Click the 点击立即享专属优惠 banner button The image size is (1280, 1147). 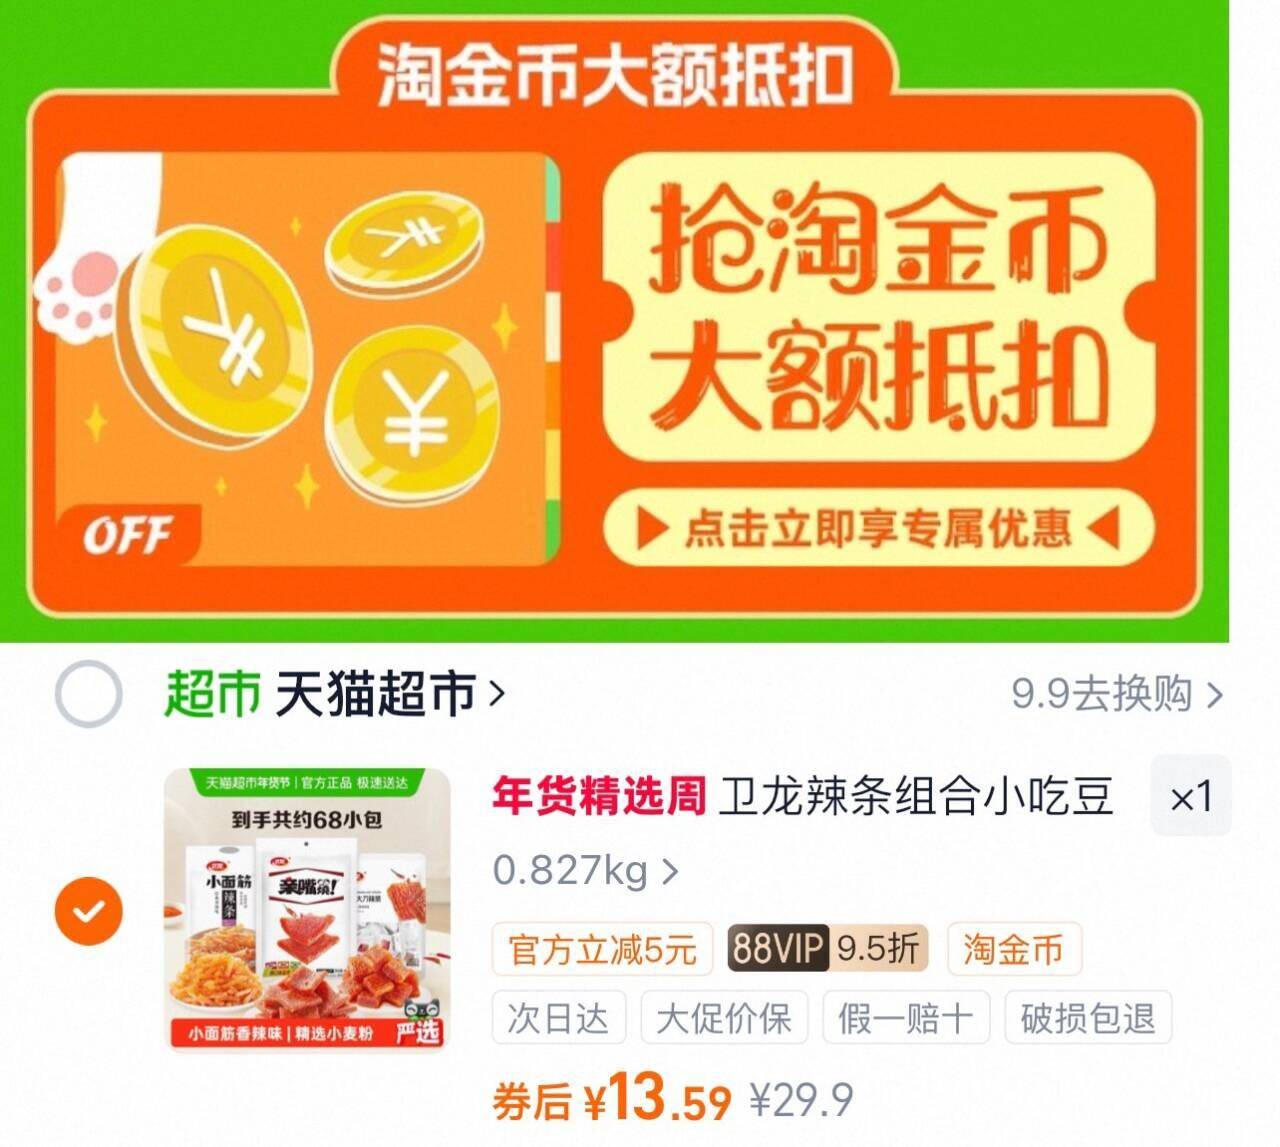pyautogui.click(x=878, y=528)
